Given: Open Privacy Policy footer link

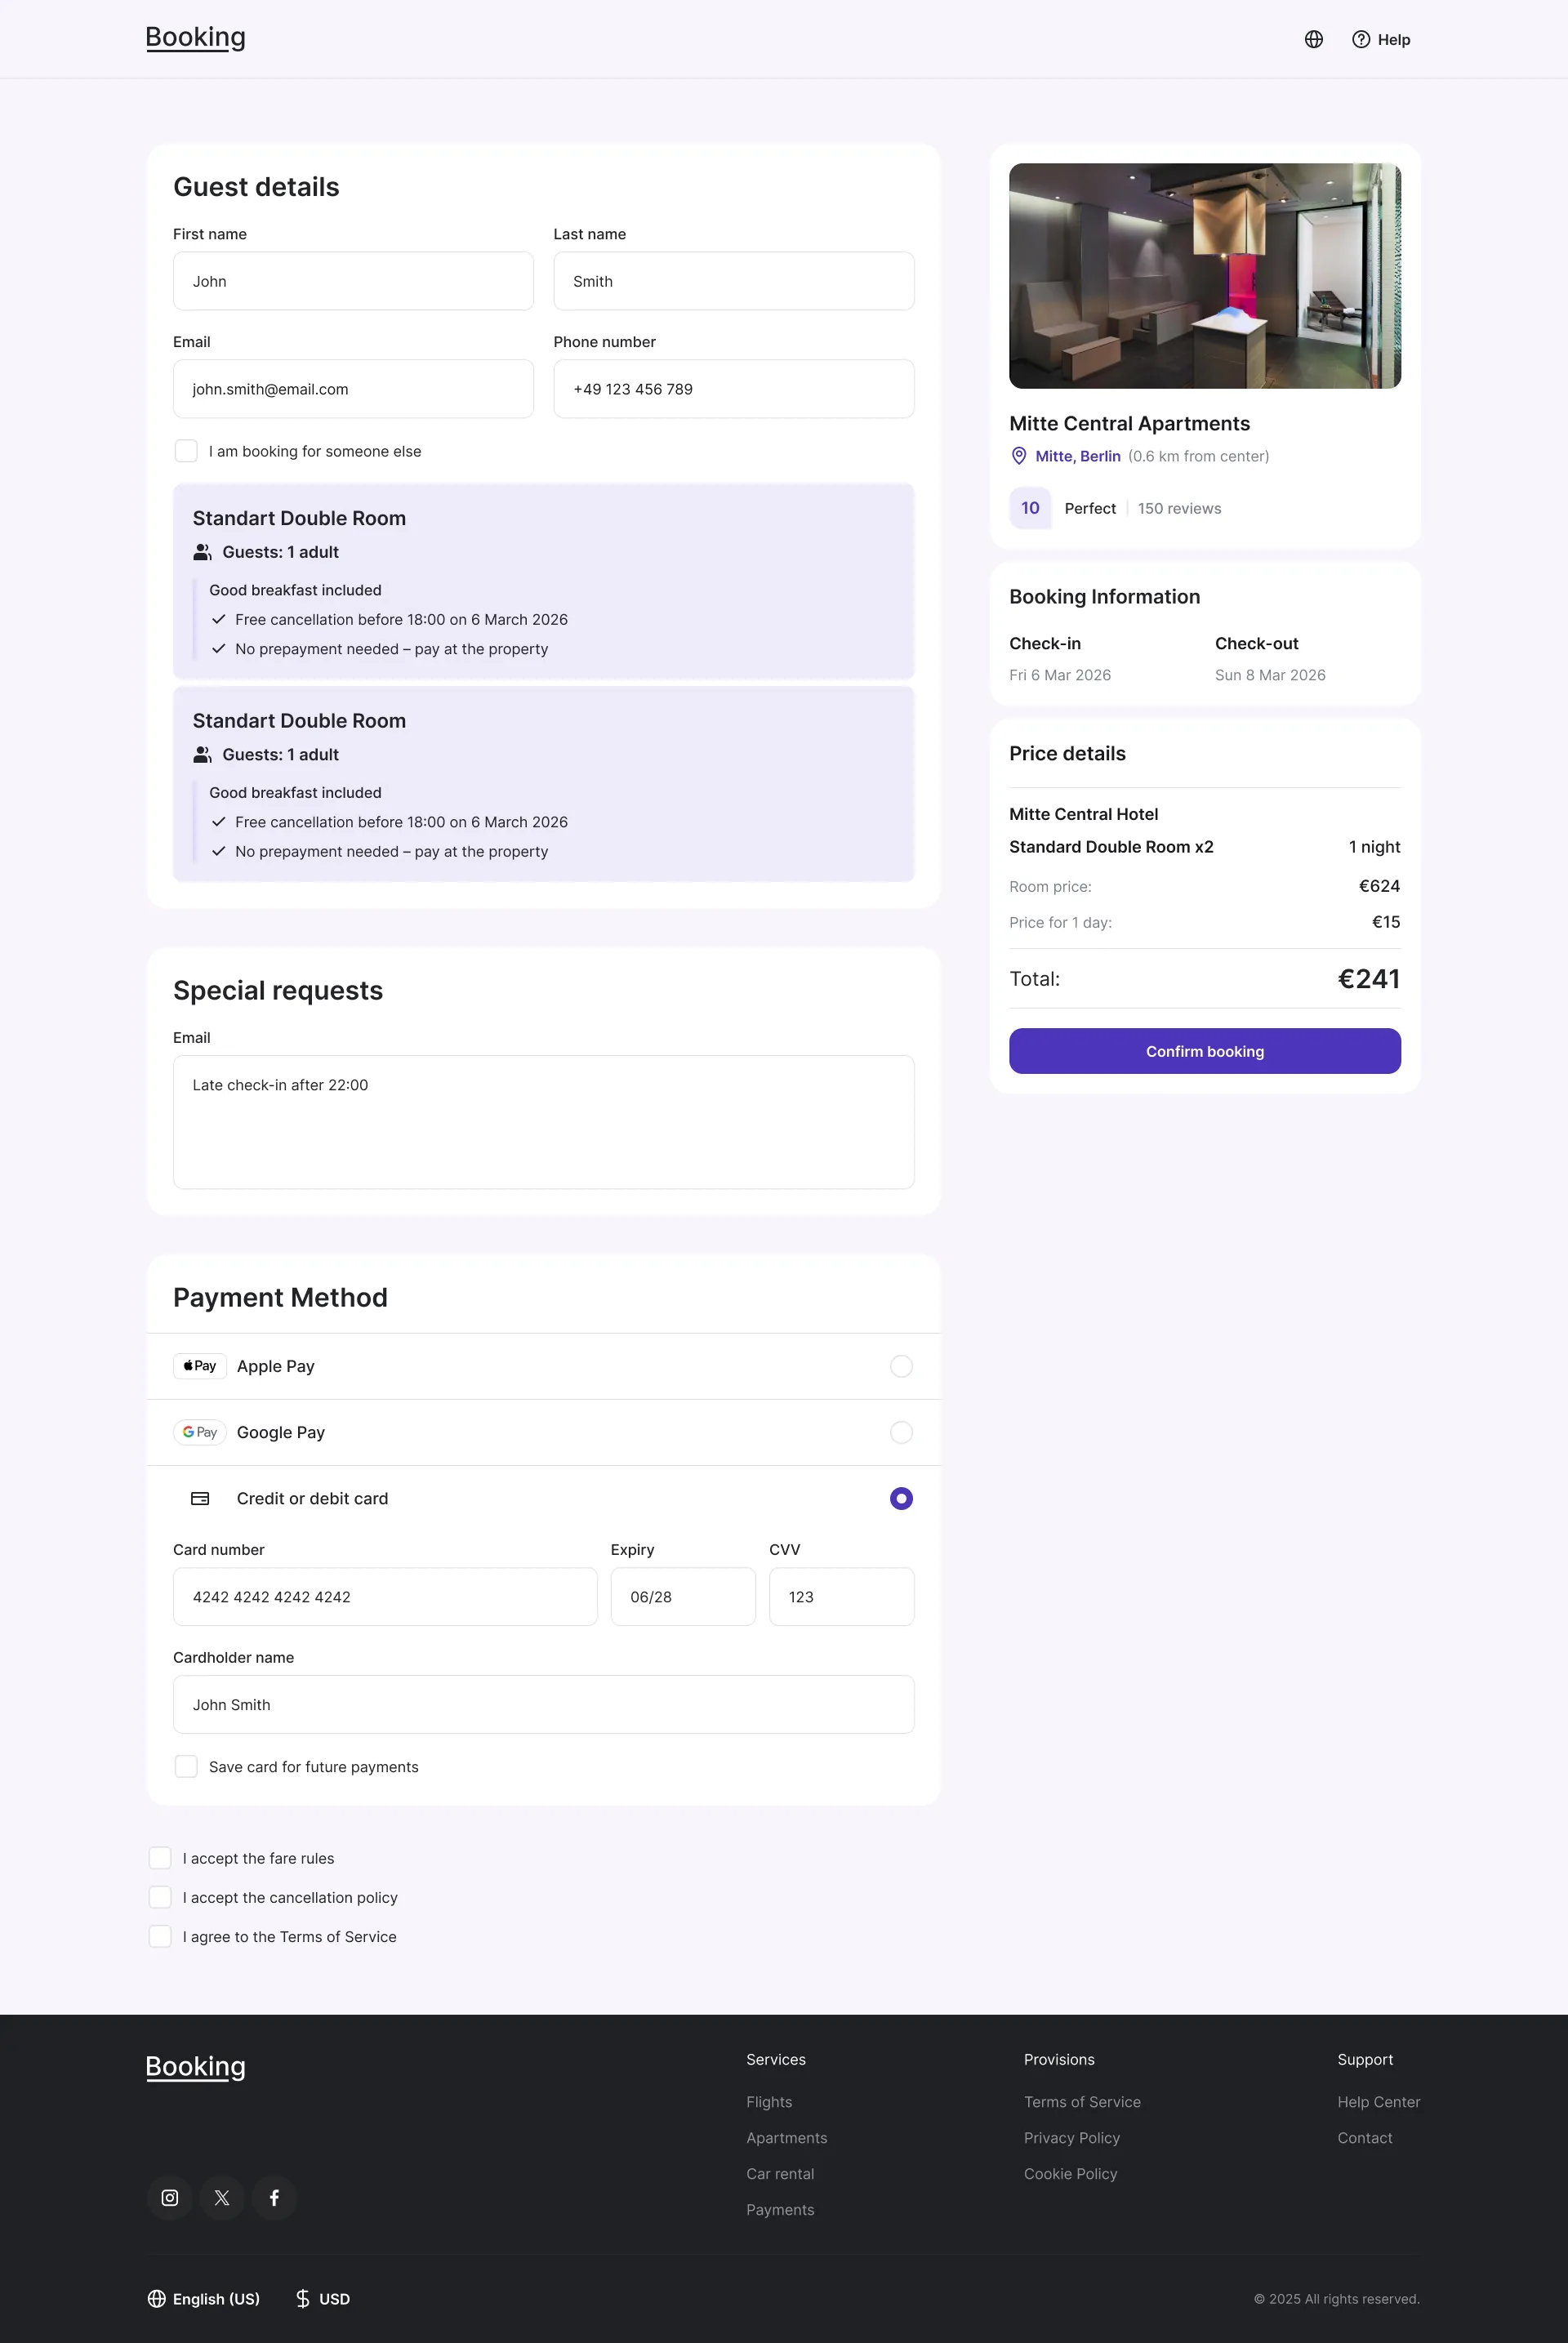Looking at the screenshot, I should click(x=1072, y=2138).
